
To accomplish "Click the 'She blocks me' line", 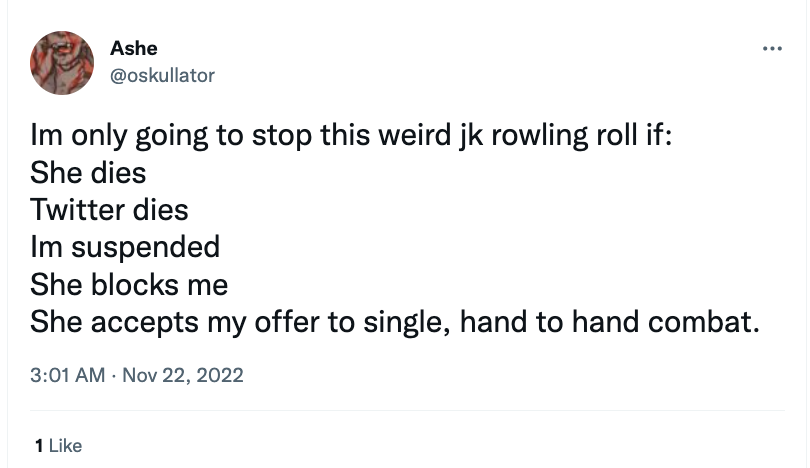I will (129, 285).
